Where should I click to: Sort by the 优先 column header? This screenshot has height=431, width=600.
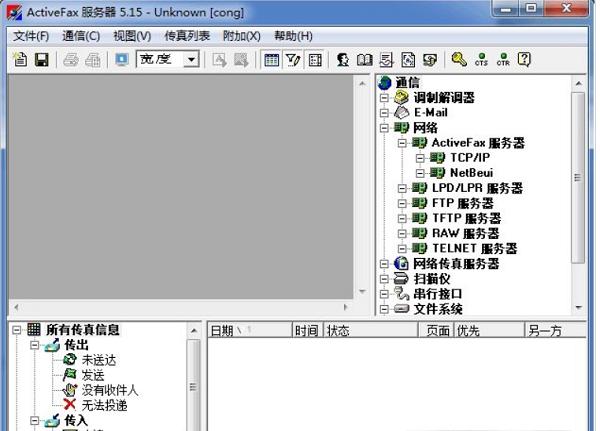point(489,330)
